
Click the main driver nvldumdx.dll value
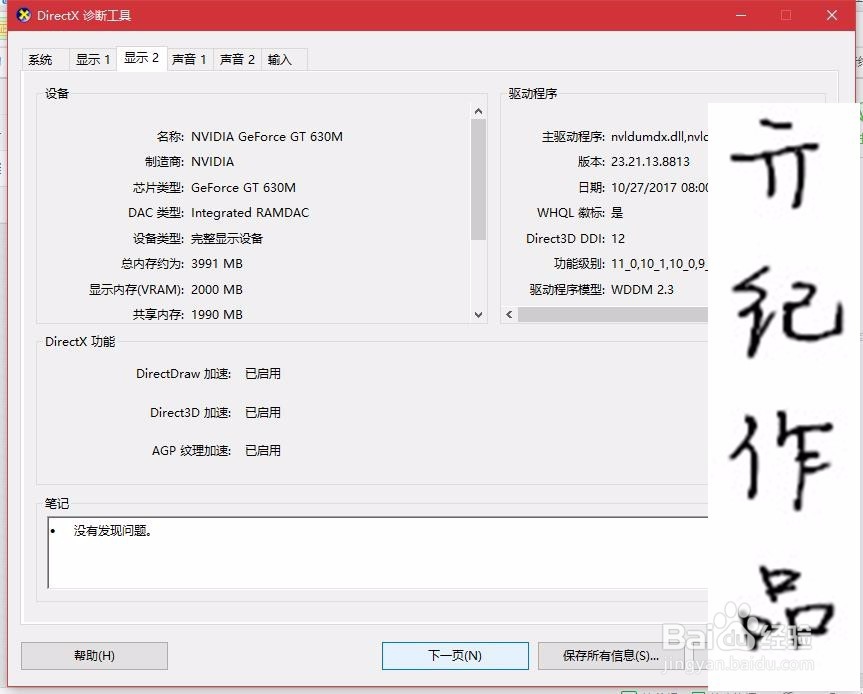point(659,136)
